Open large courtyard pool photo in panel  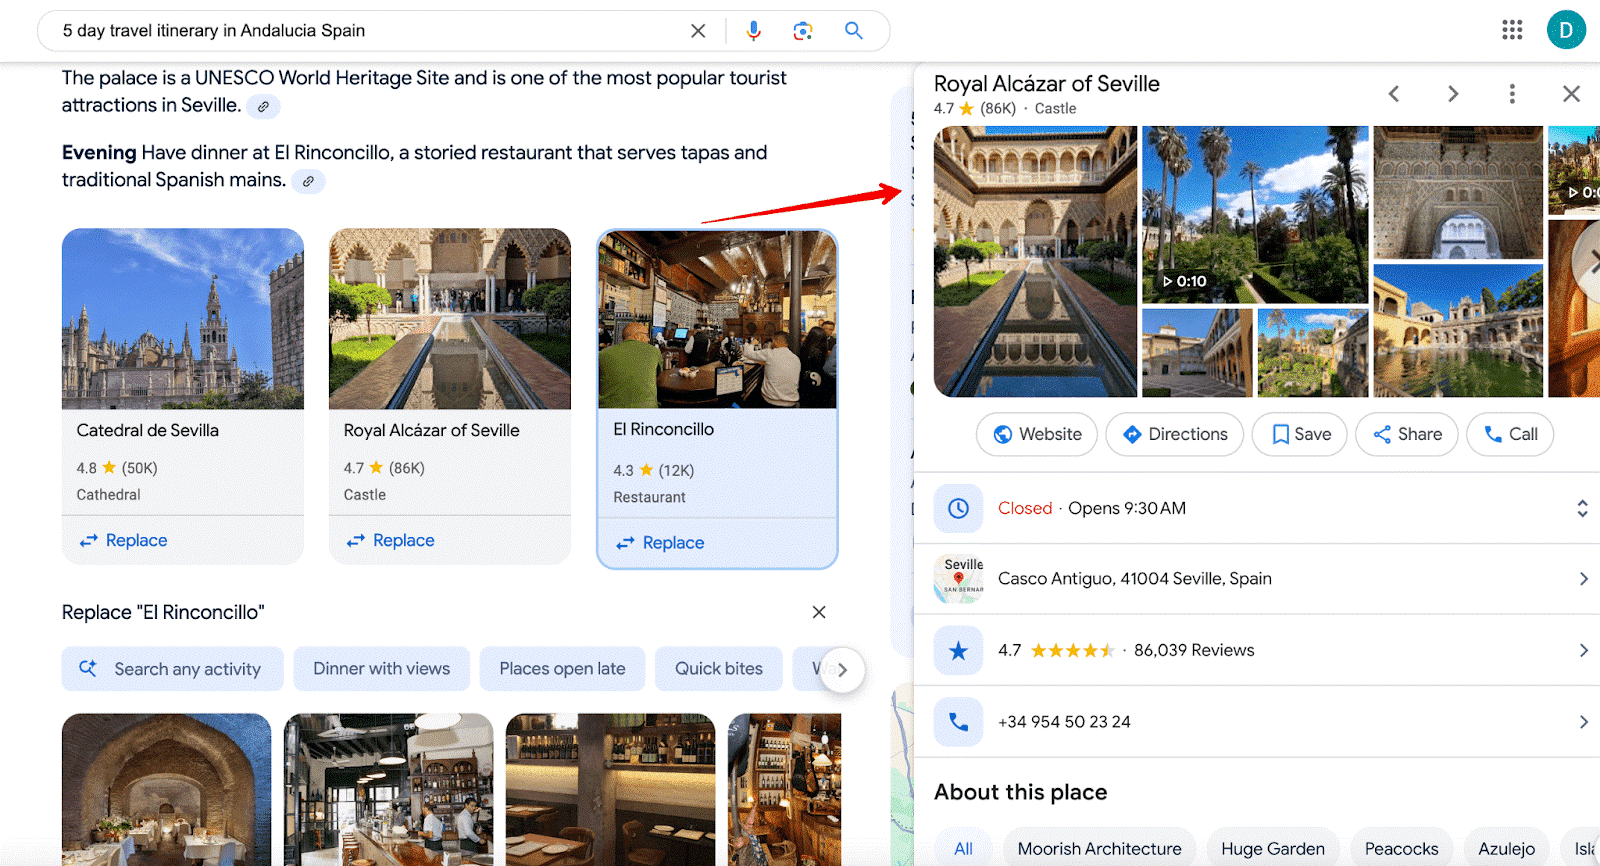(1036, 262)
